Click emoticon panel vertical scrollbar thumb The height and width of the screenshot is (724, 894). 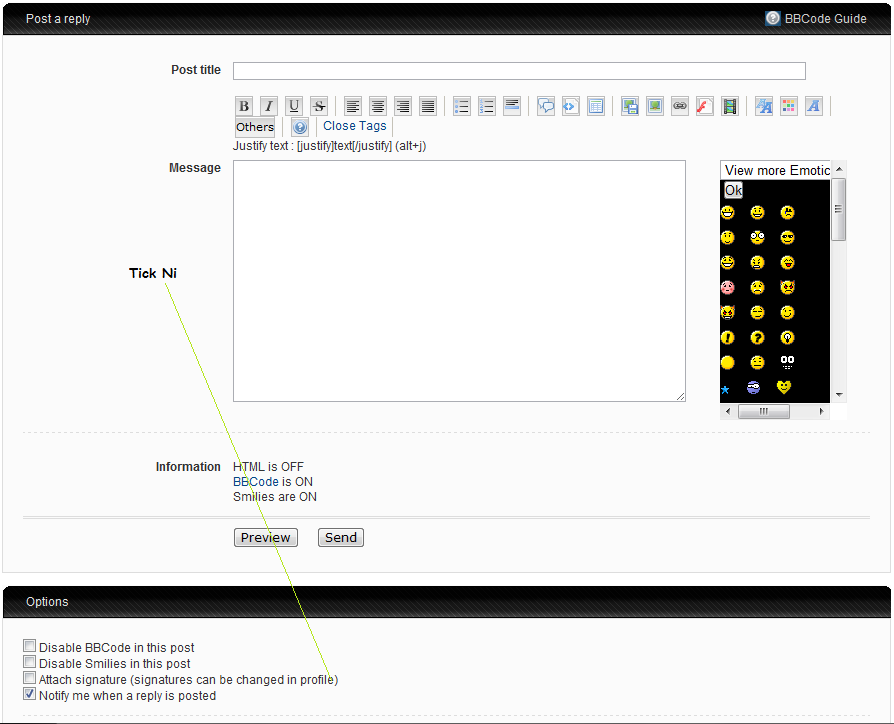(838, 209)
